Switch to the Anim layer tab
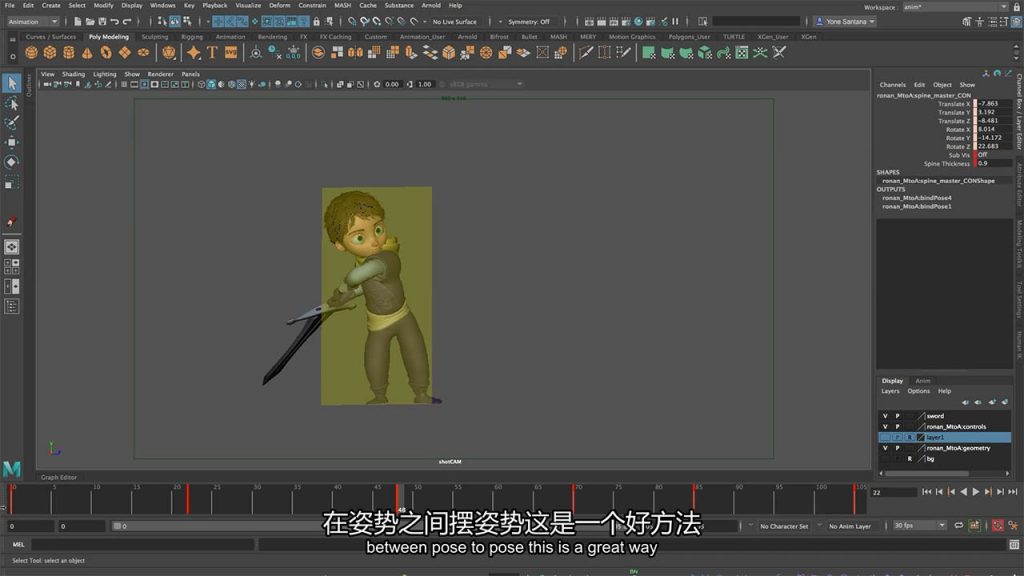Image resolution: width=1024 pixels, height=576 pixels. click(x=923, y=381)
